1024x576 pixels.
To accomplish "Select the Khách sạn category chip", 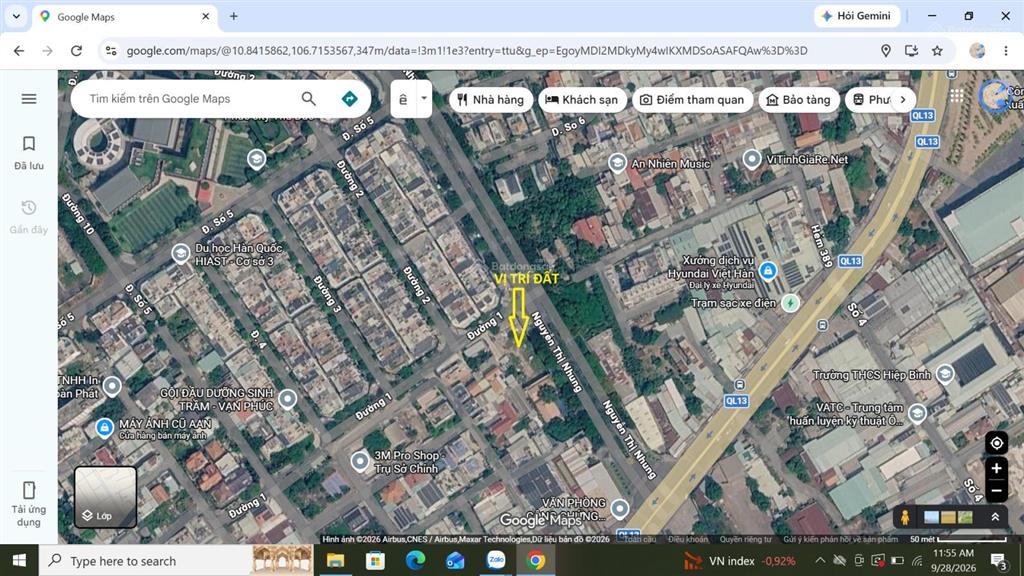I will 582,99.
